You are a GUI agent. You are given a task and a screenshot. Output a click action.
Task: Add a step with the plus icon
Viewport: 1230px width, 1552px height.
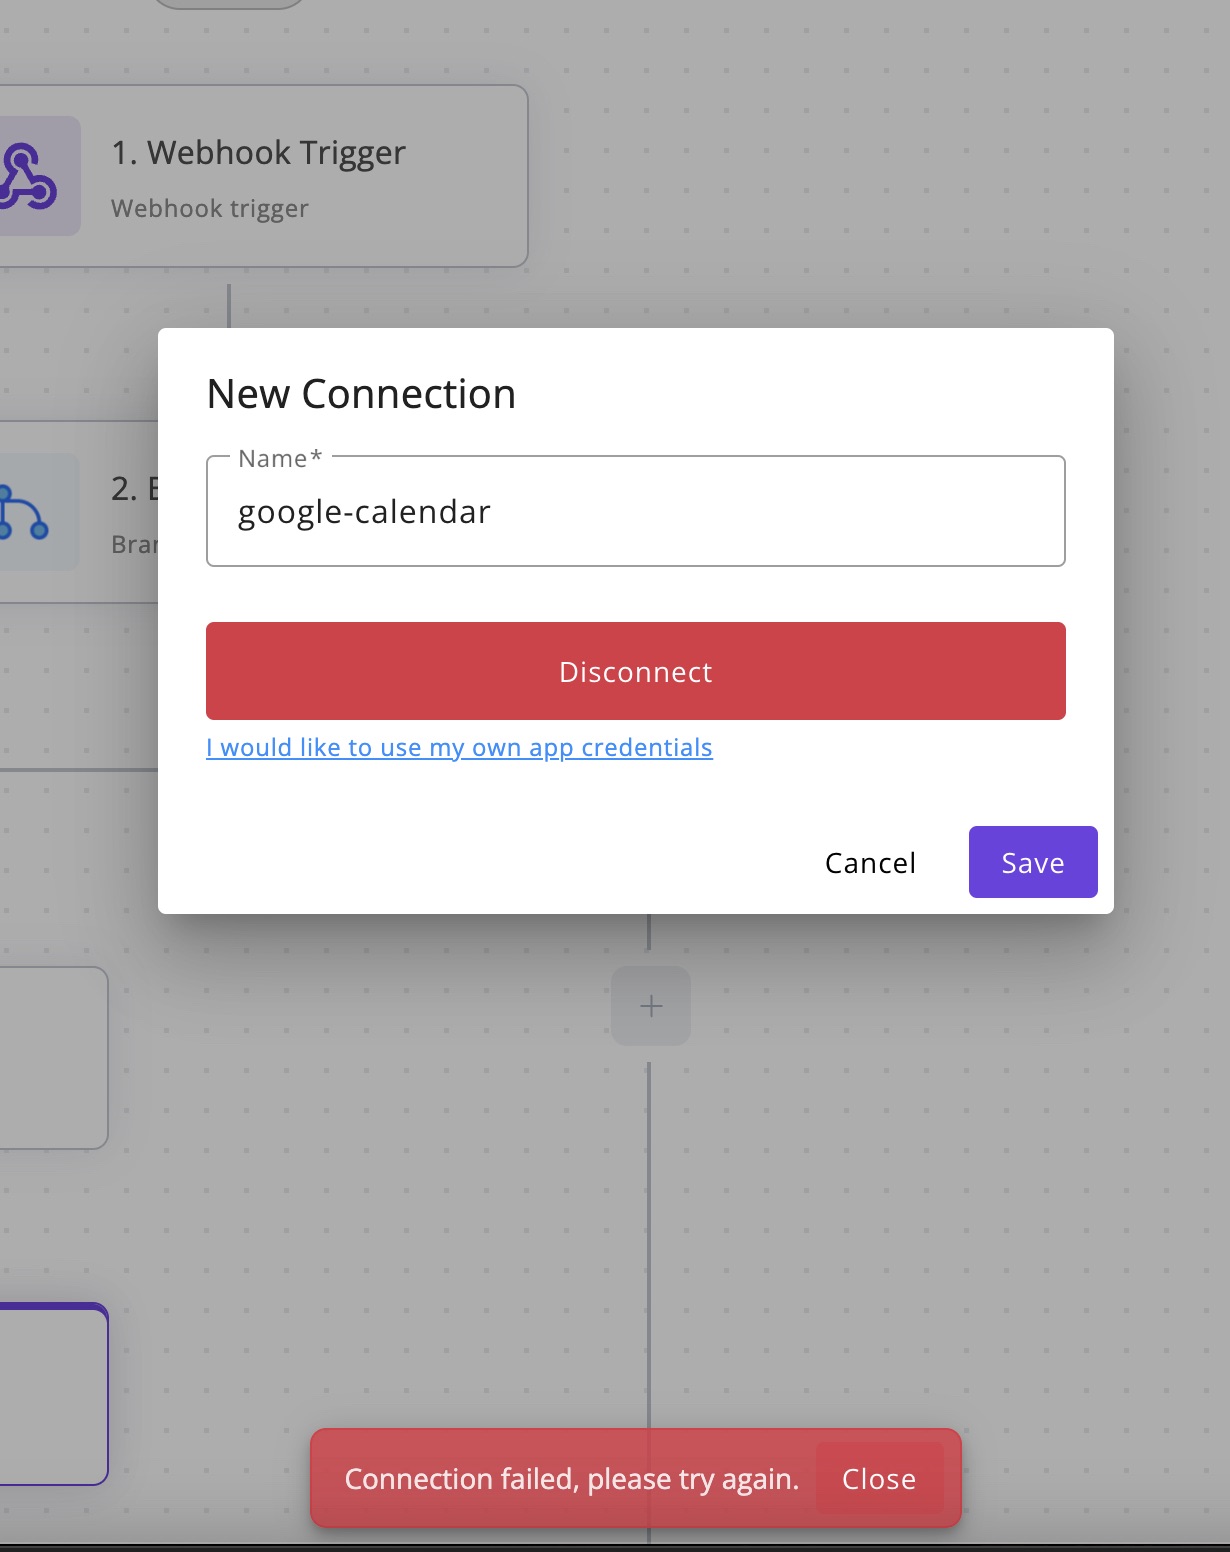pos(651,1006)
